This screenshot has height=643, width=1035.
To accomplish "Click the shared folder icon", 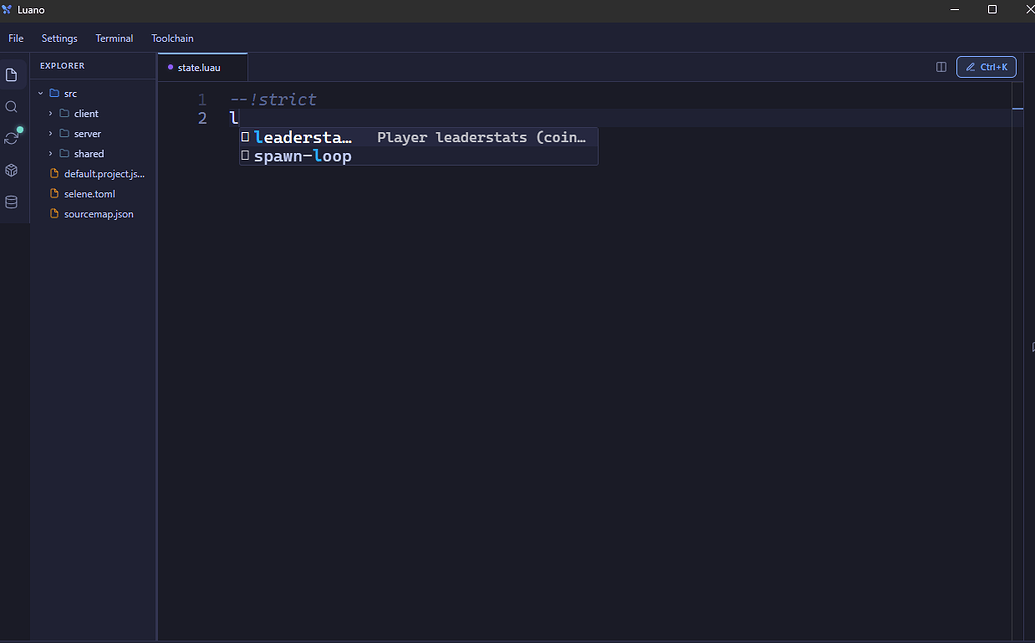I will 65,153.
